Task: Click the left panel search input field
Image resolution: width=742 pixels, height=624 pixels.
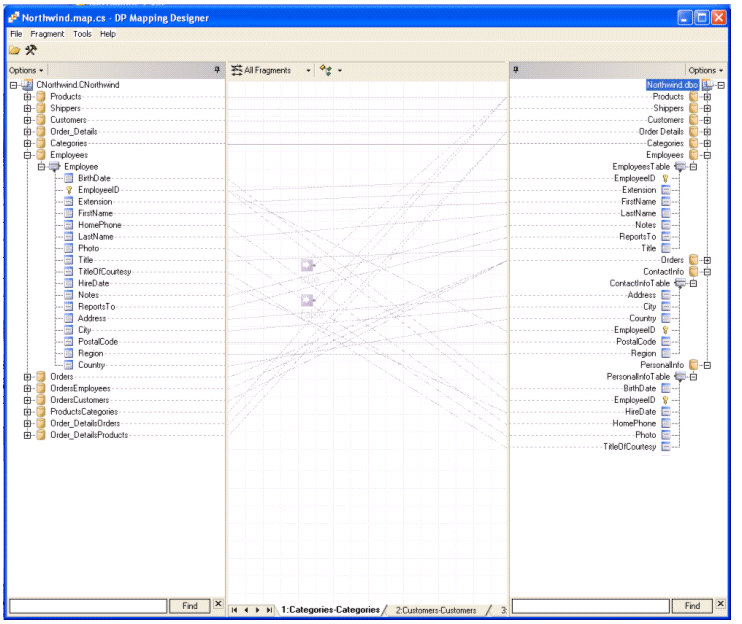Action: (x=88, y=606)
